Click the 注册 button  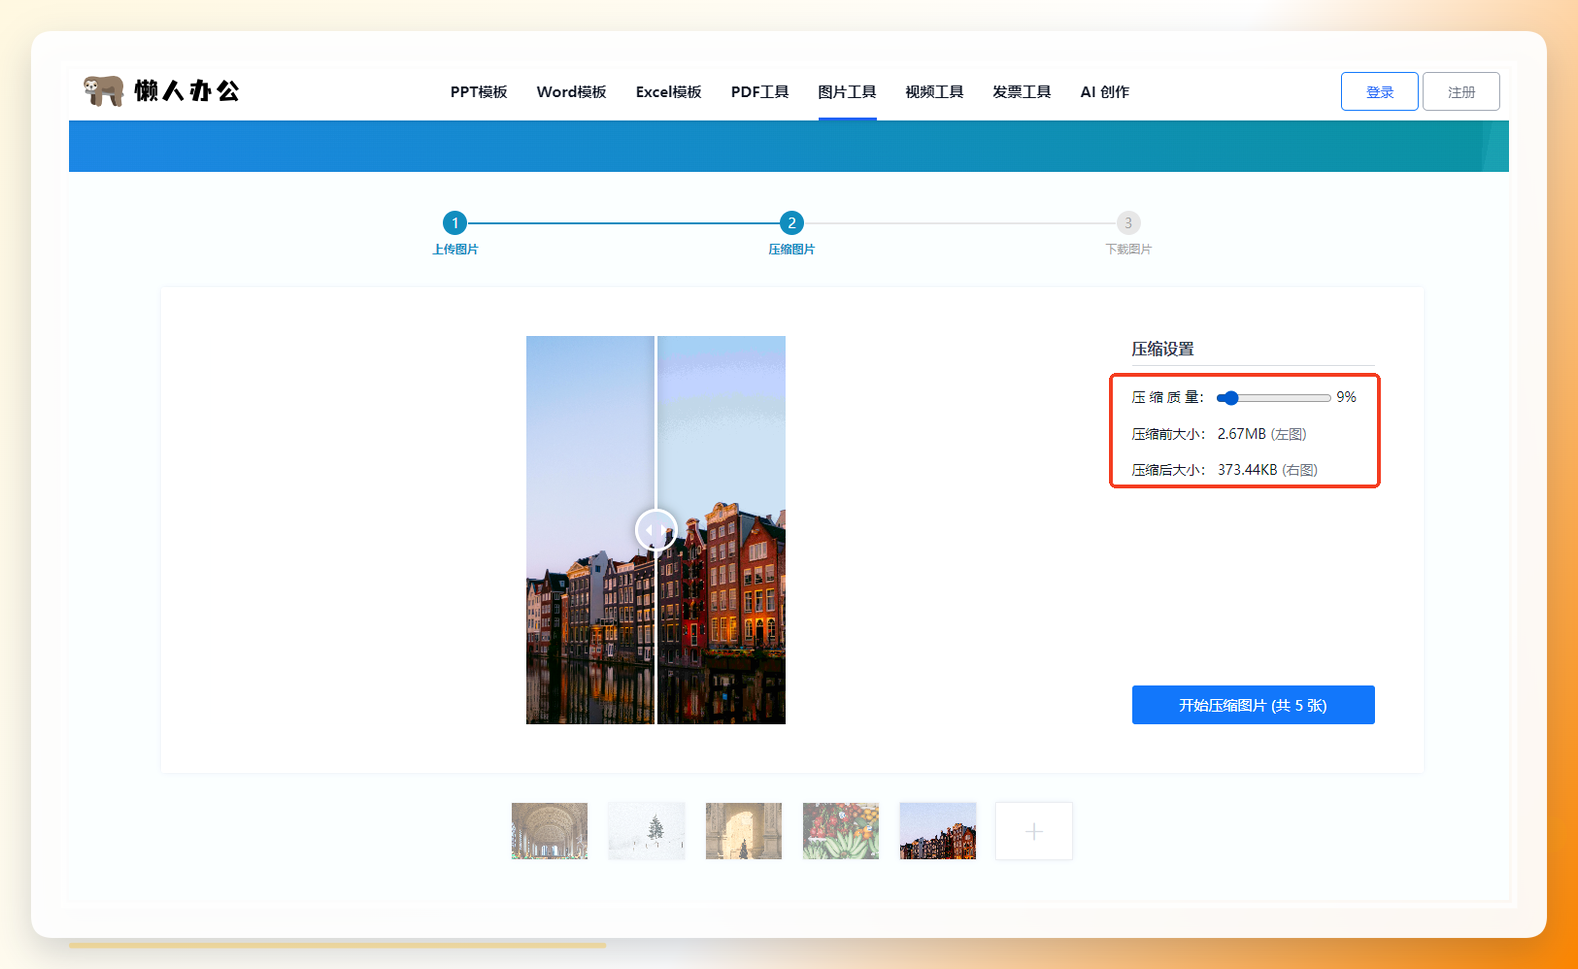[1461, 91]
